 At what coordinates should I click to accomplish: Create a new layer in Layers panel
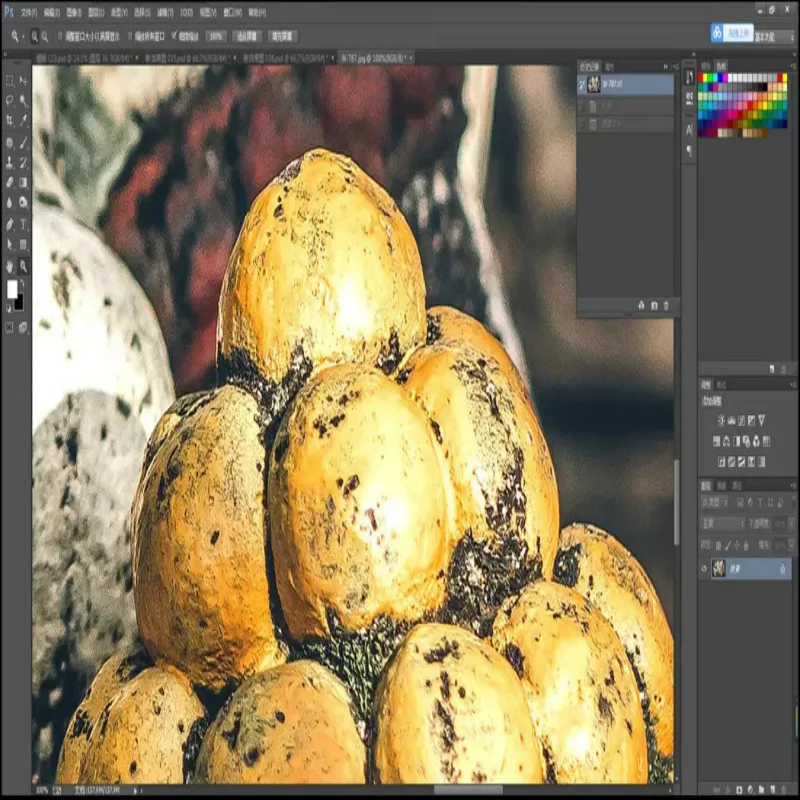click(x=772, y=789)
